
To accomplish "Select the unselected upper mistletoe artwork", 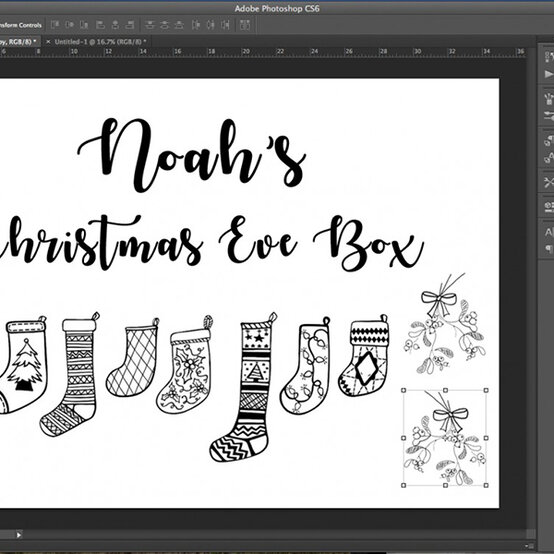I will (x=445, y=323).
